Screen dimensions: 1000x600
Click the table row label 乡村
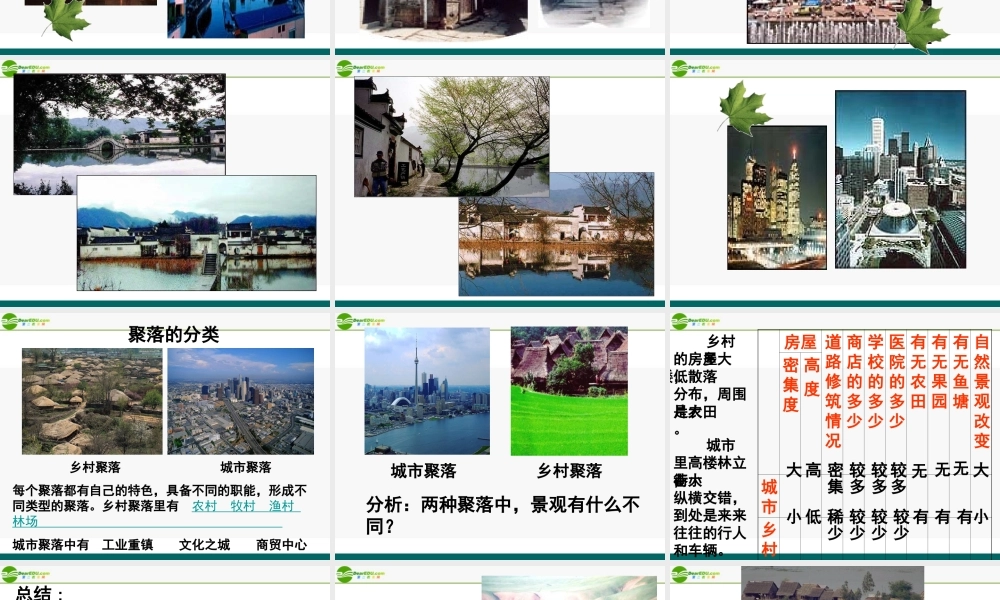pyautogui.click(x=769, y=539)
